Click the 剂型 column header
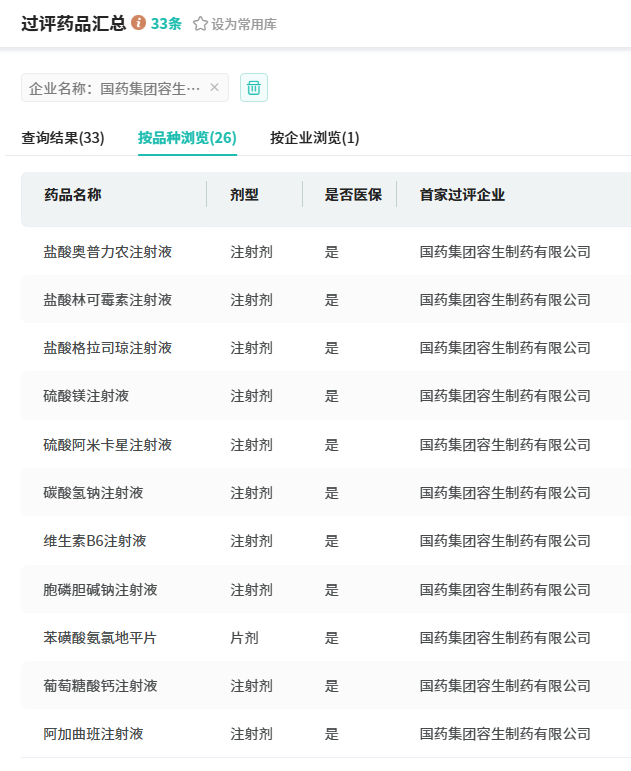The width and height of the screenshot is (631, 771). pos(244,195)
